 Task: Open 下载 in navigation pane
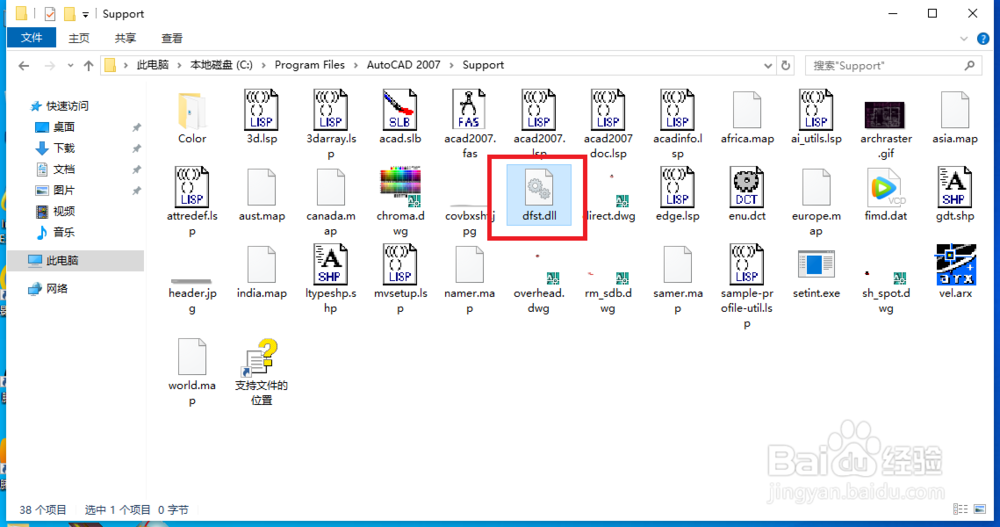point(64,148)
